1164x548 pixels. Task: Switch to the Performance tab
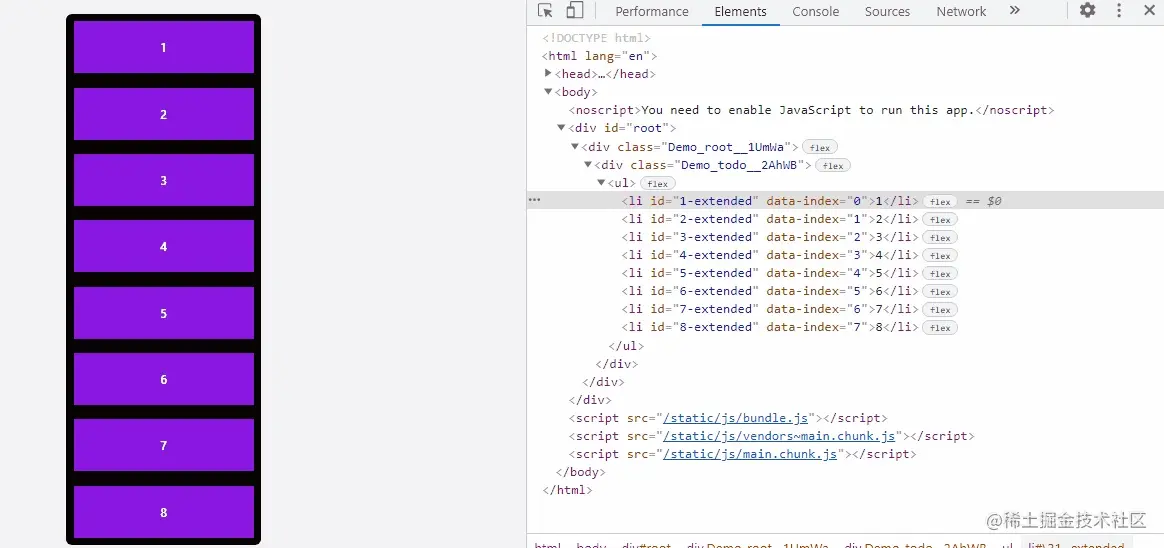point(652,12)
